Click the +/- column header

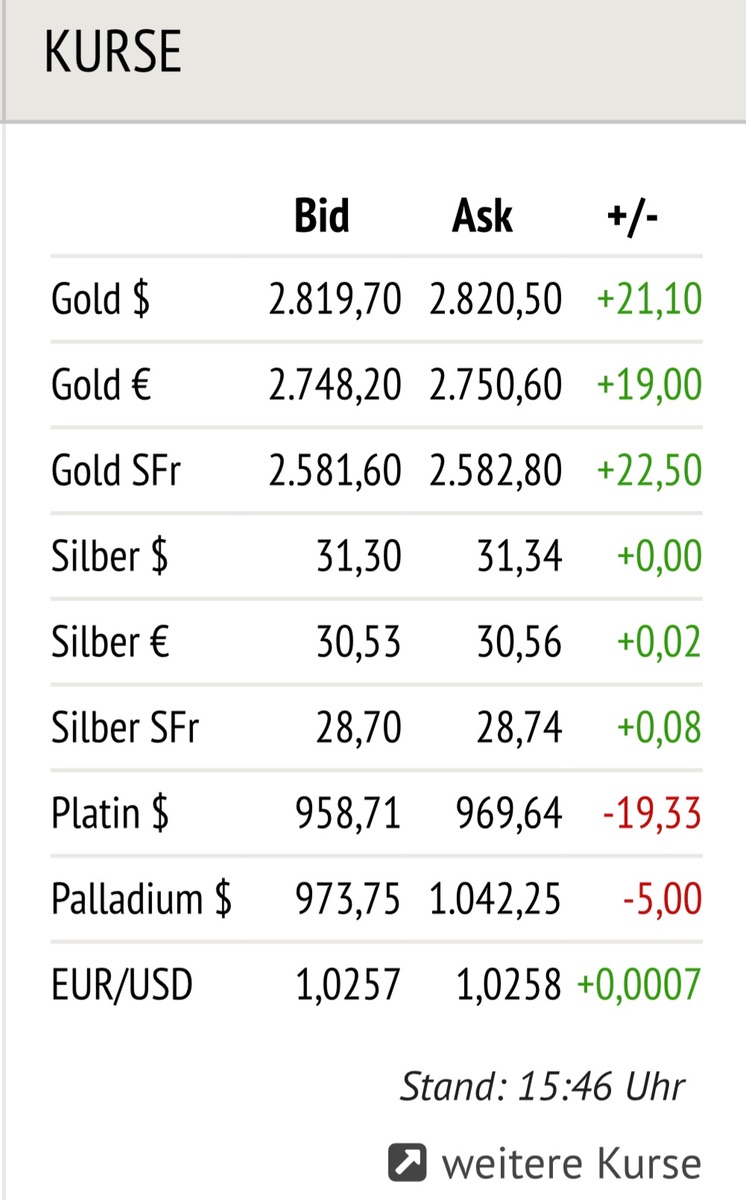632,216
